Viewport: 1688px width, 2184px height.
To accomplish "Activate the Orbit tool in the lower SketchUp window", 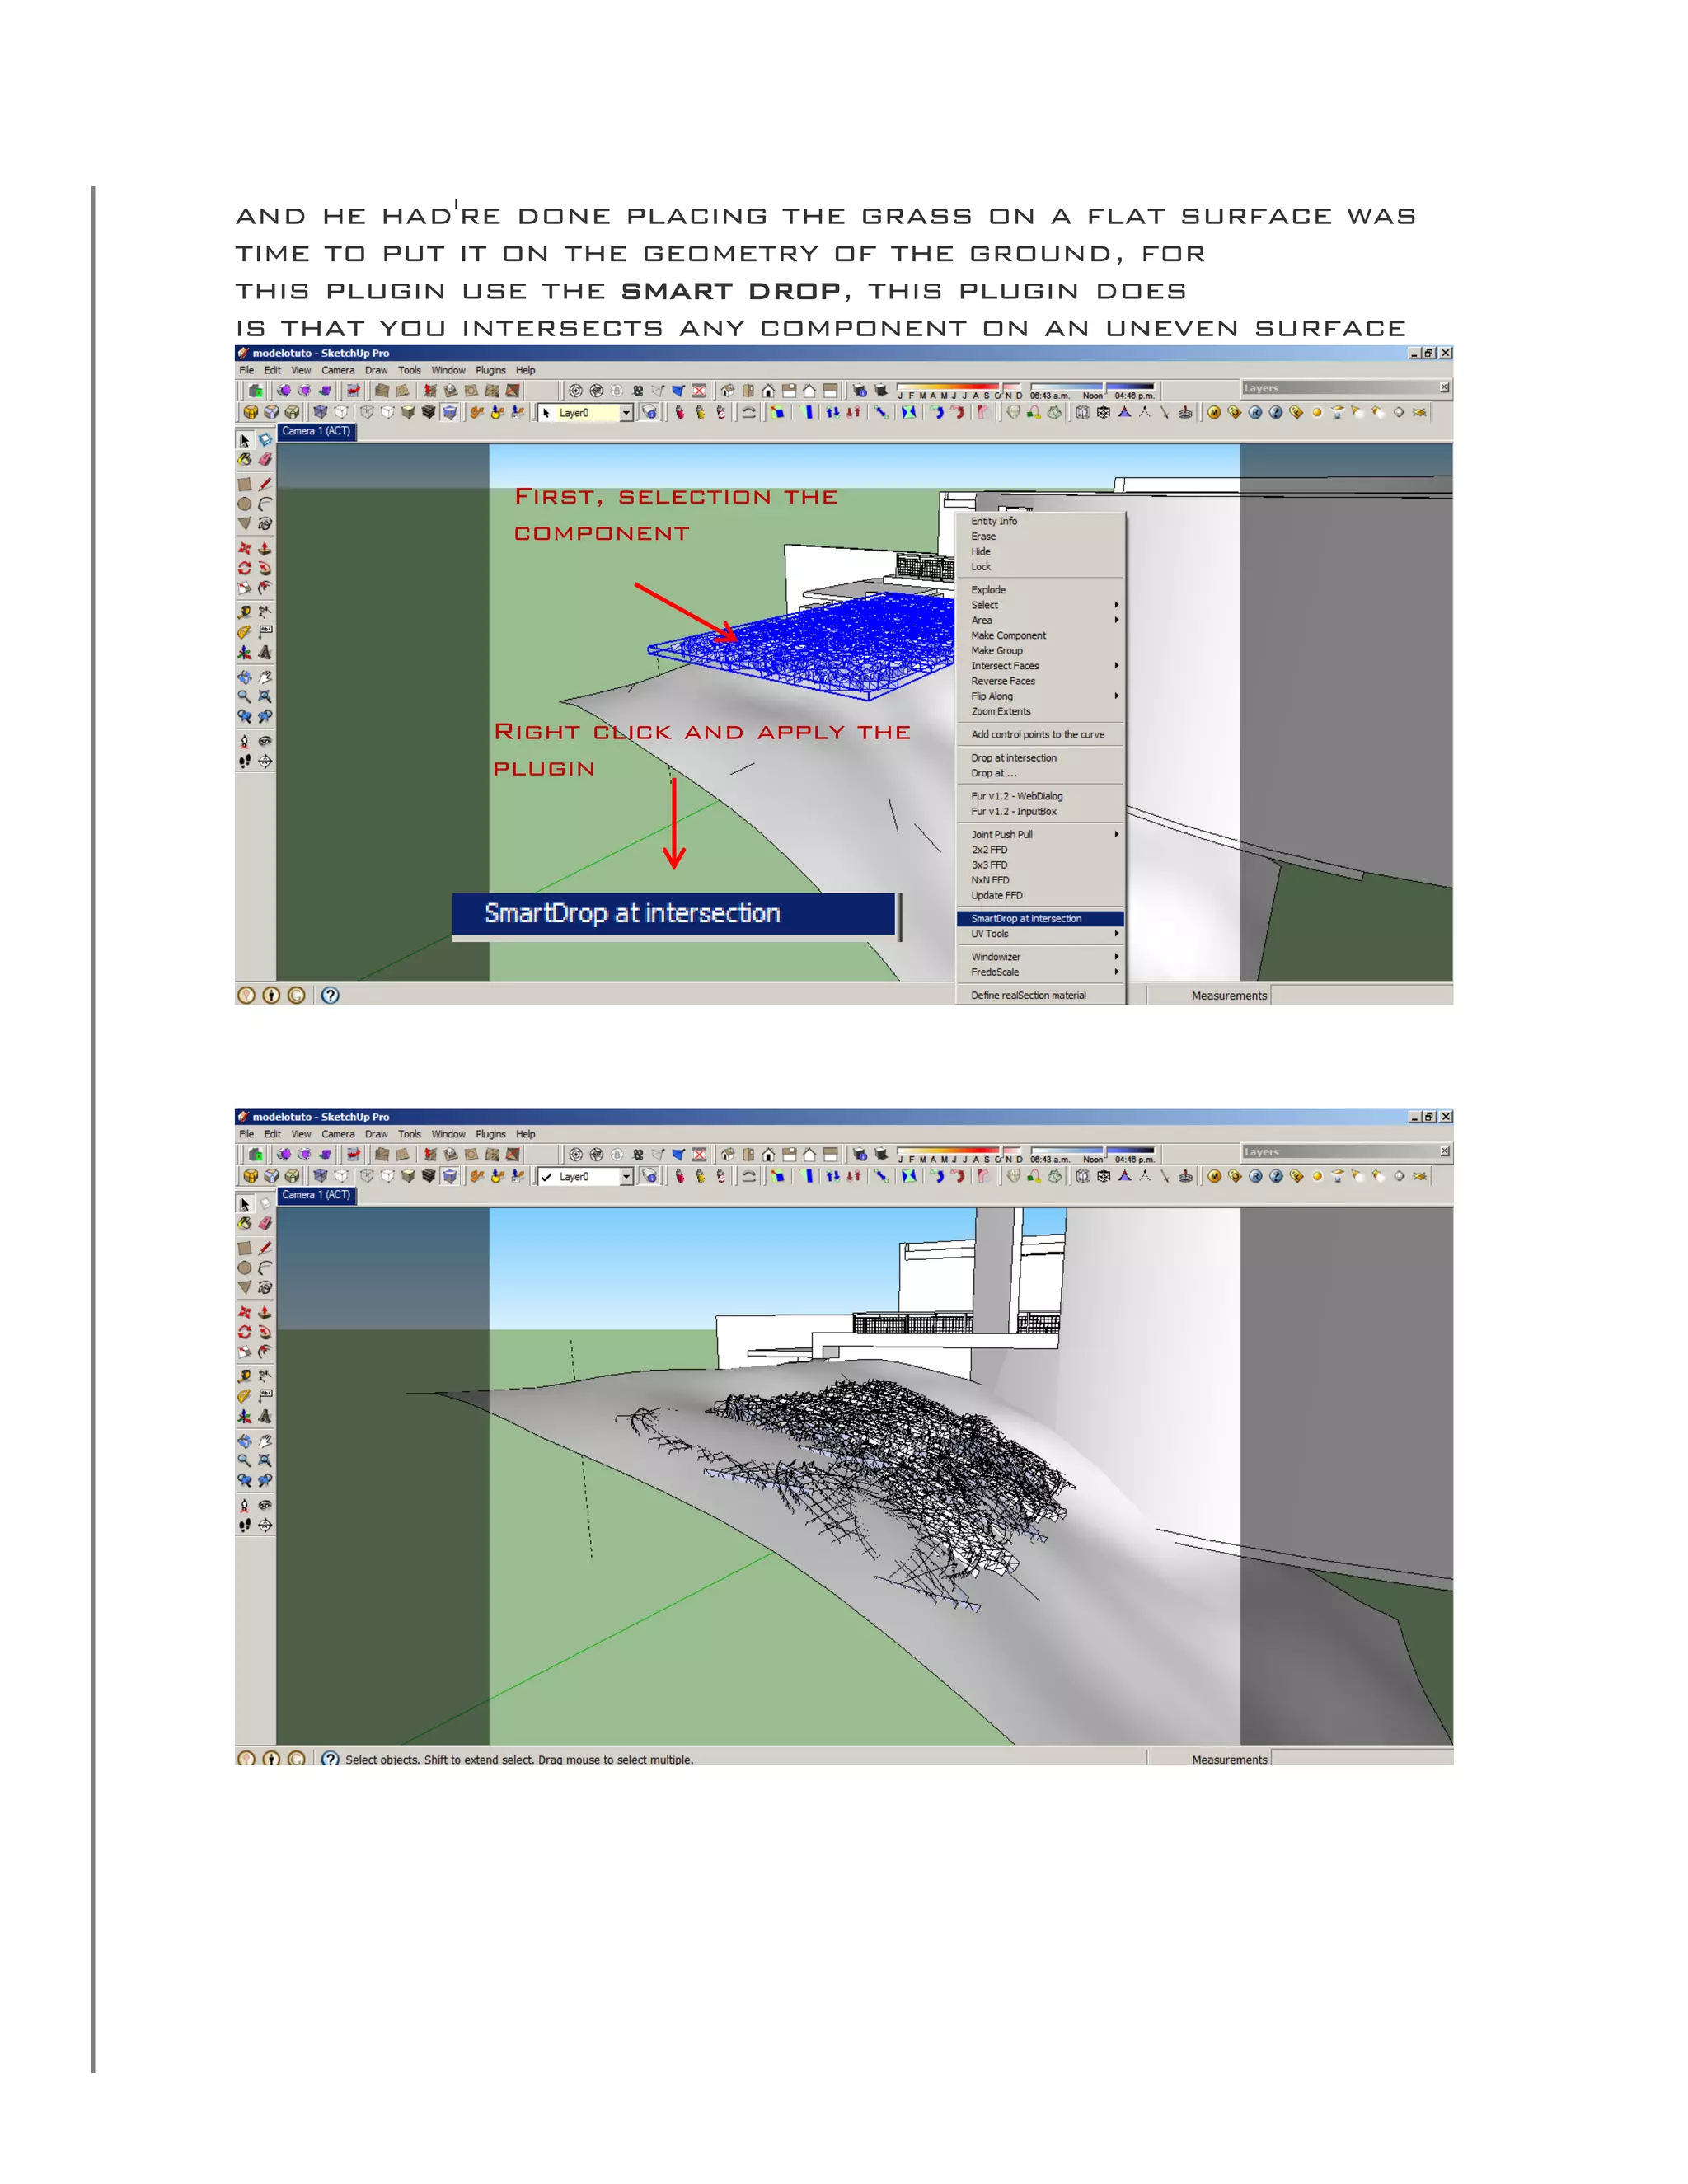I will pos(245,1441).
